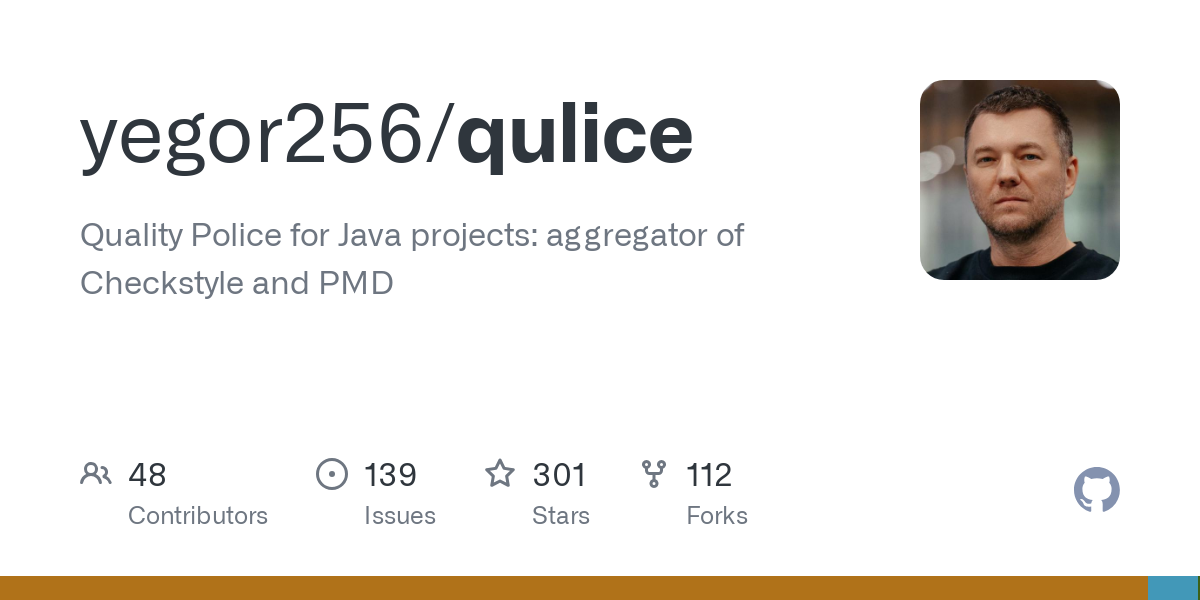1200x600 pixels.
Task: Click the Stars label text
Action: (561, 516)
